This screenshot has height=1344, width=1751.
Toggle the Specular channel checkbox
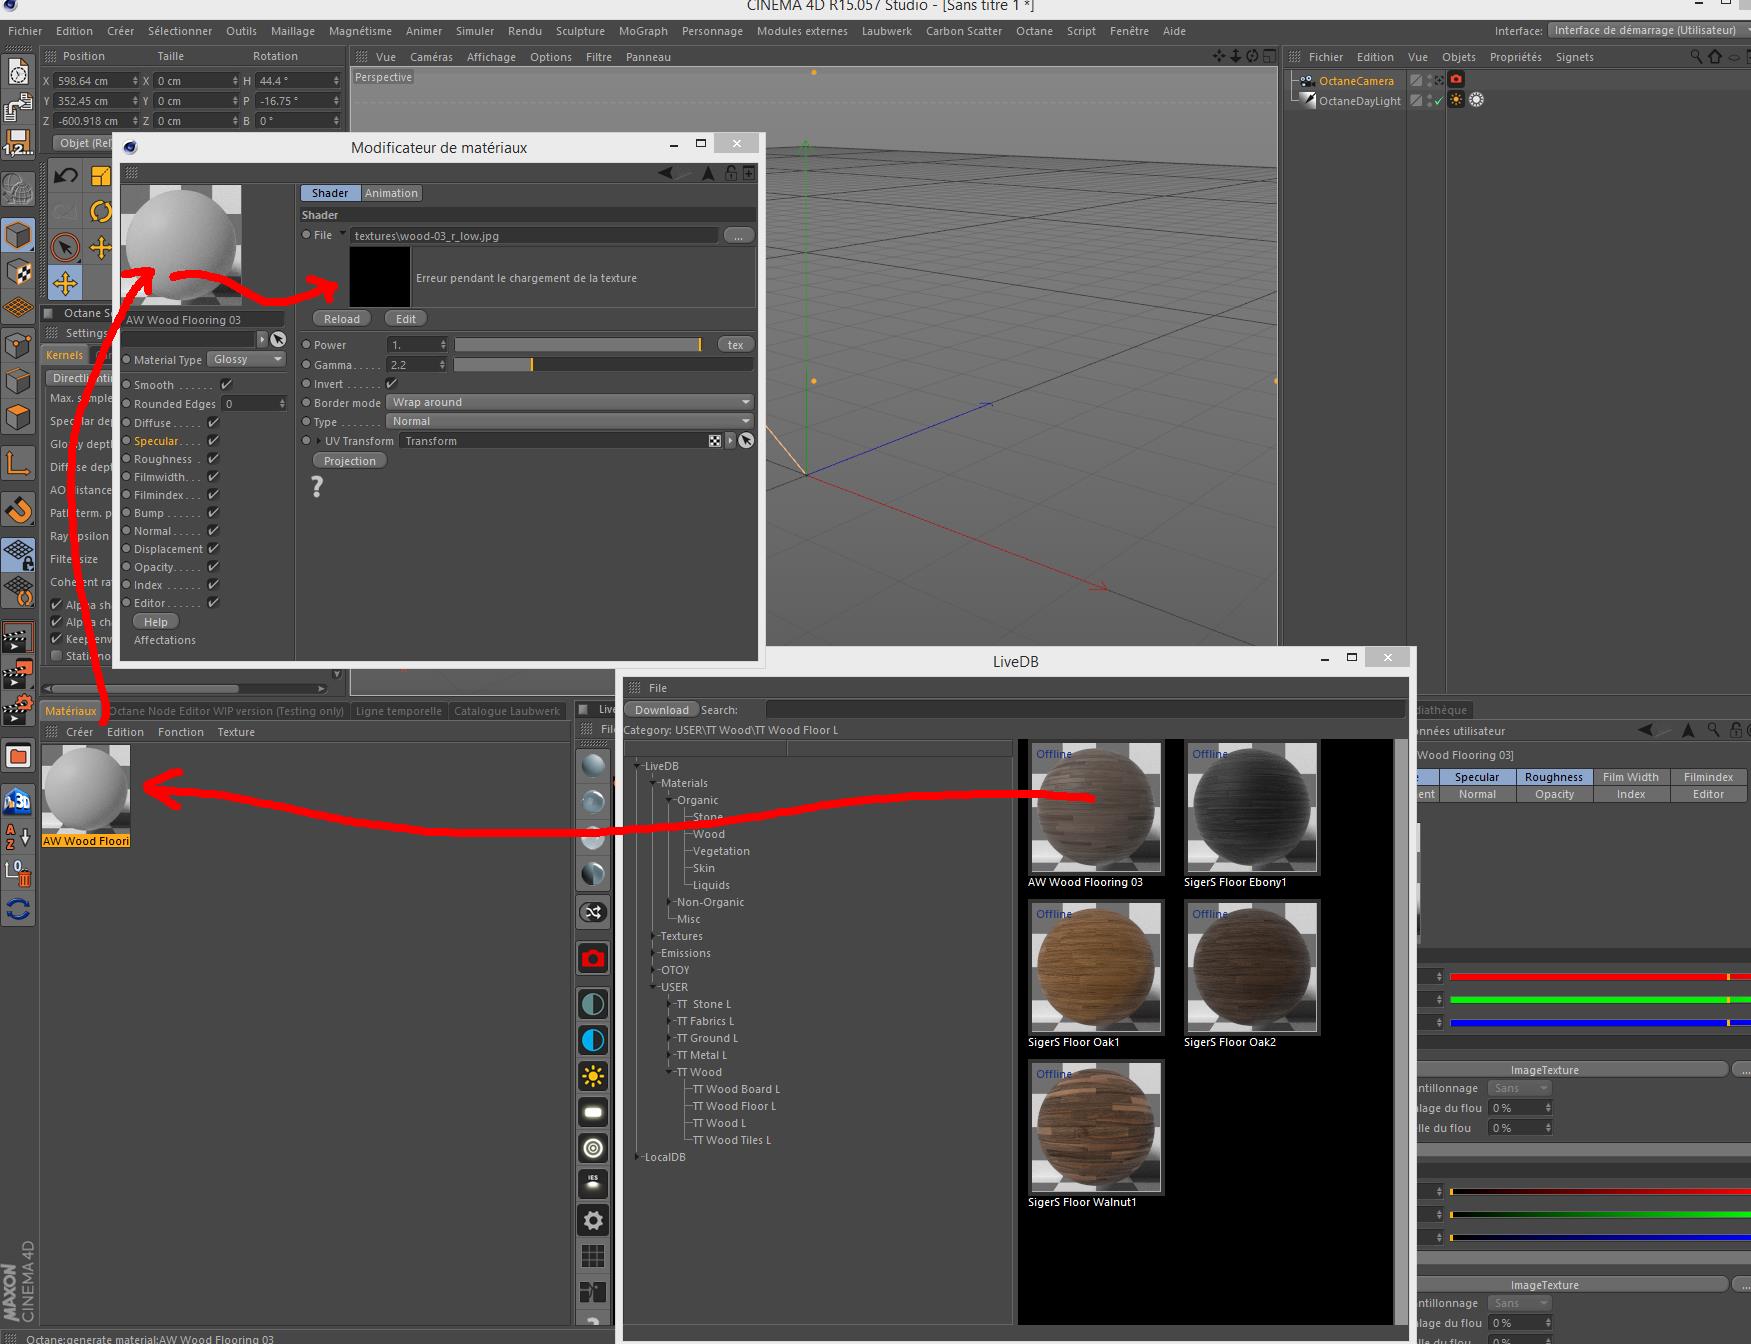pyautogui.click(x=213, y=440)
